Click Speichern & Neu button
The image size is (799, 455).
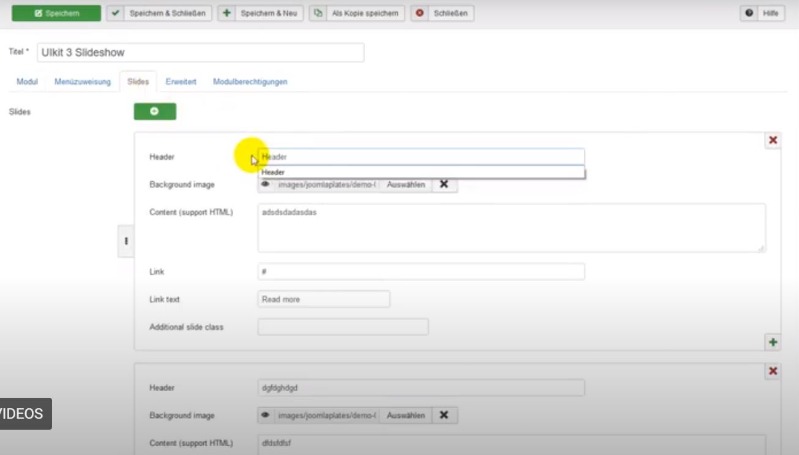(x=259, y=14)
